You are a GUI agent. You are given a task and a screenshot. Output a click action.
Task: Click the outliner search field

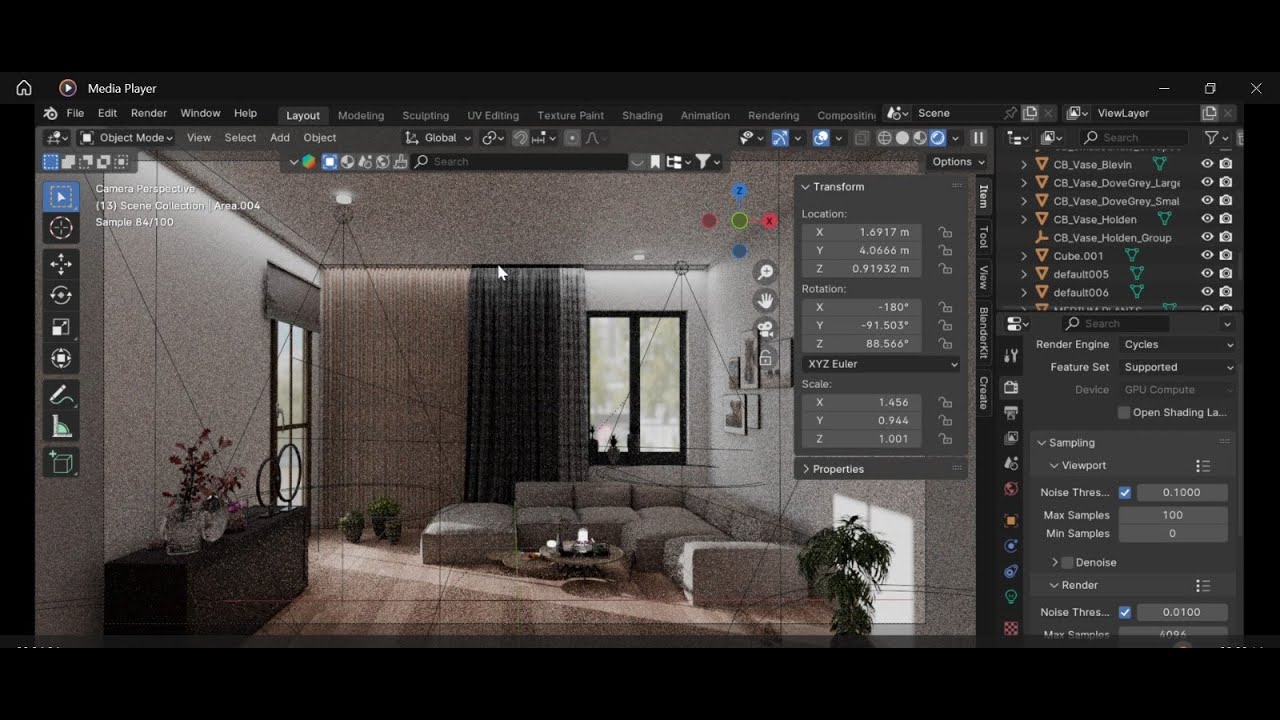pyautogui.click(x=1133, y=138)
